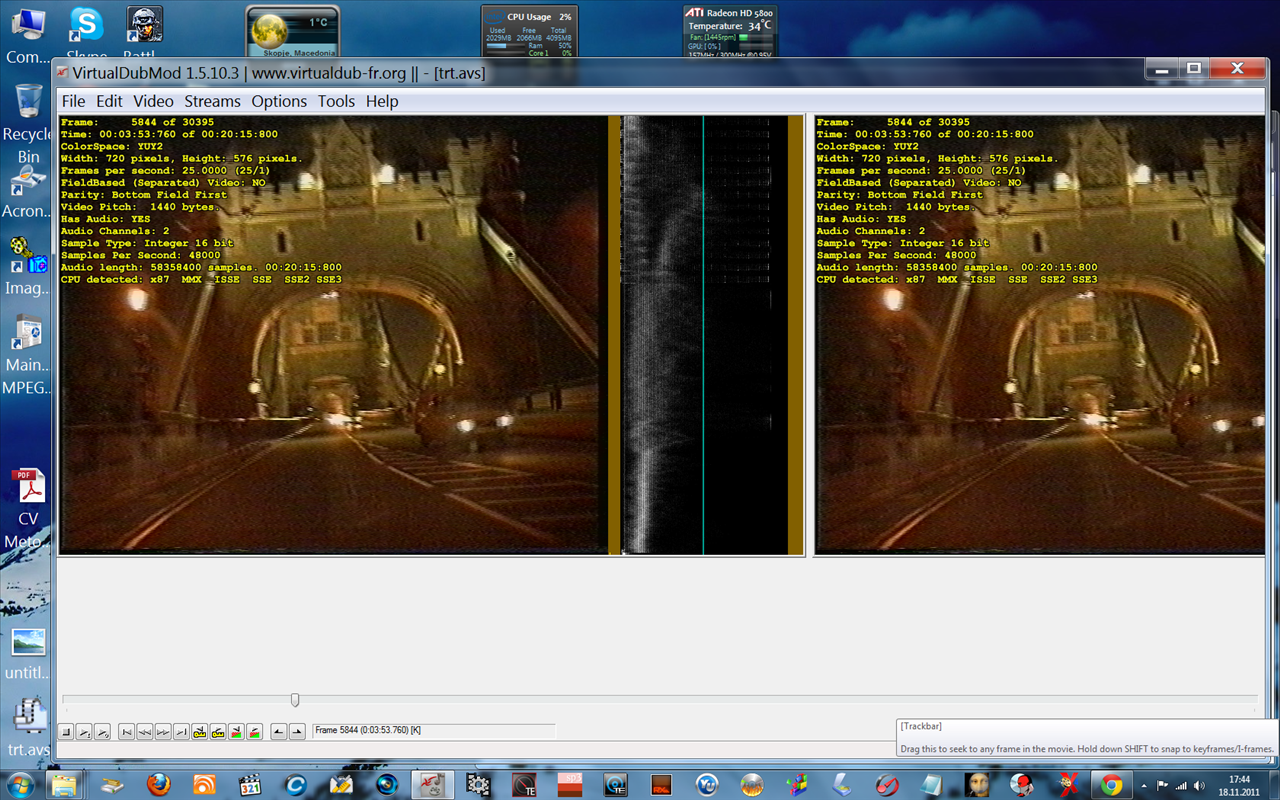Set the selection end mark
Image resolution: width=1280 pixels, height=800 pixels.
[x=297, y=732]
